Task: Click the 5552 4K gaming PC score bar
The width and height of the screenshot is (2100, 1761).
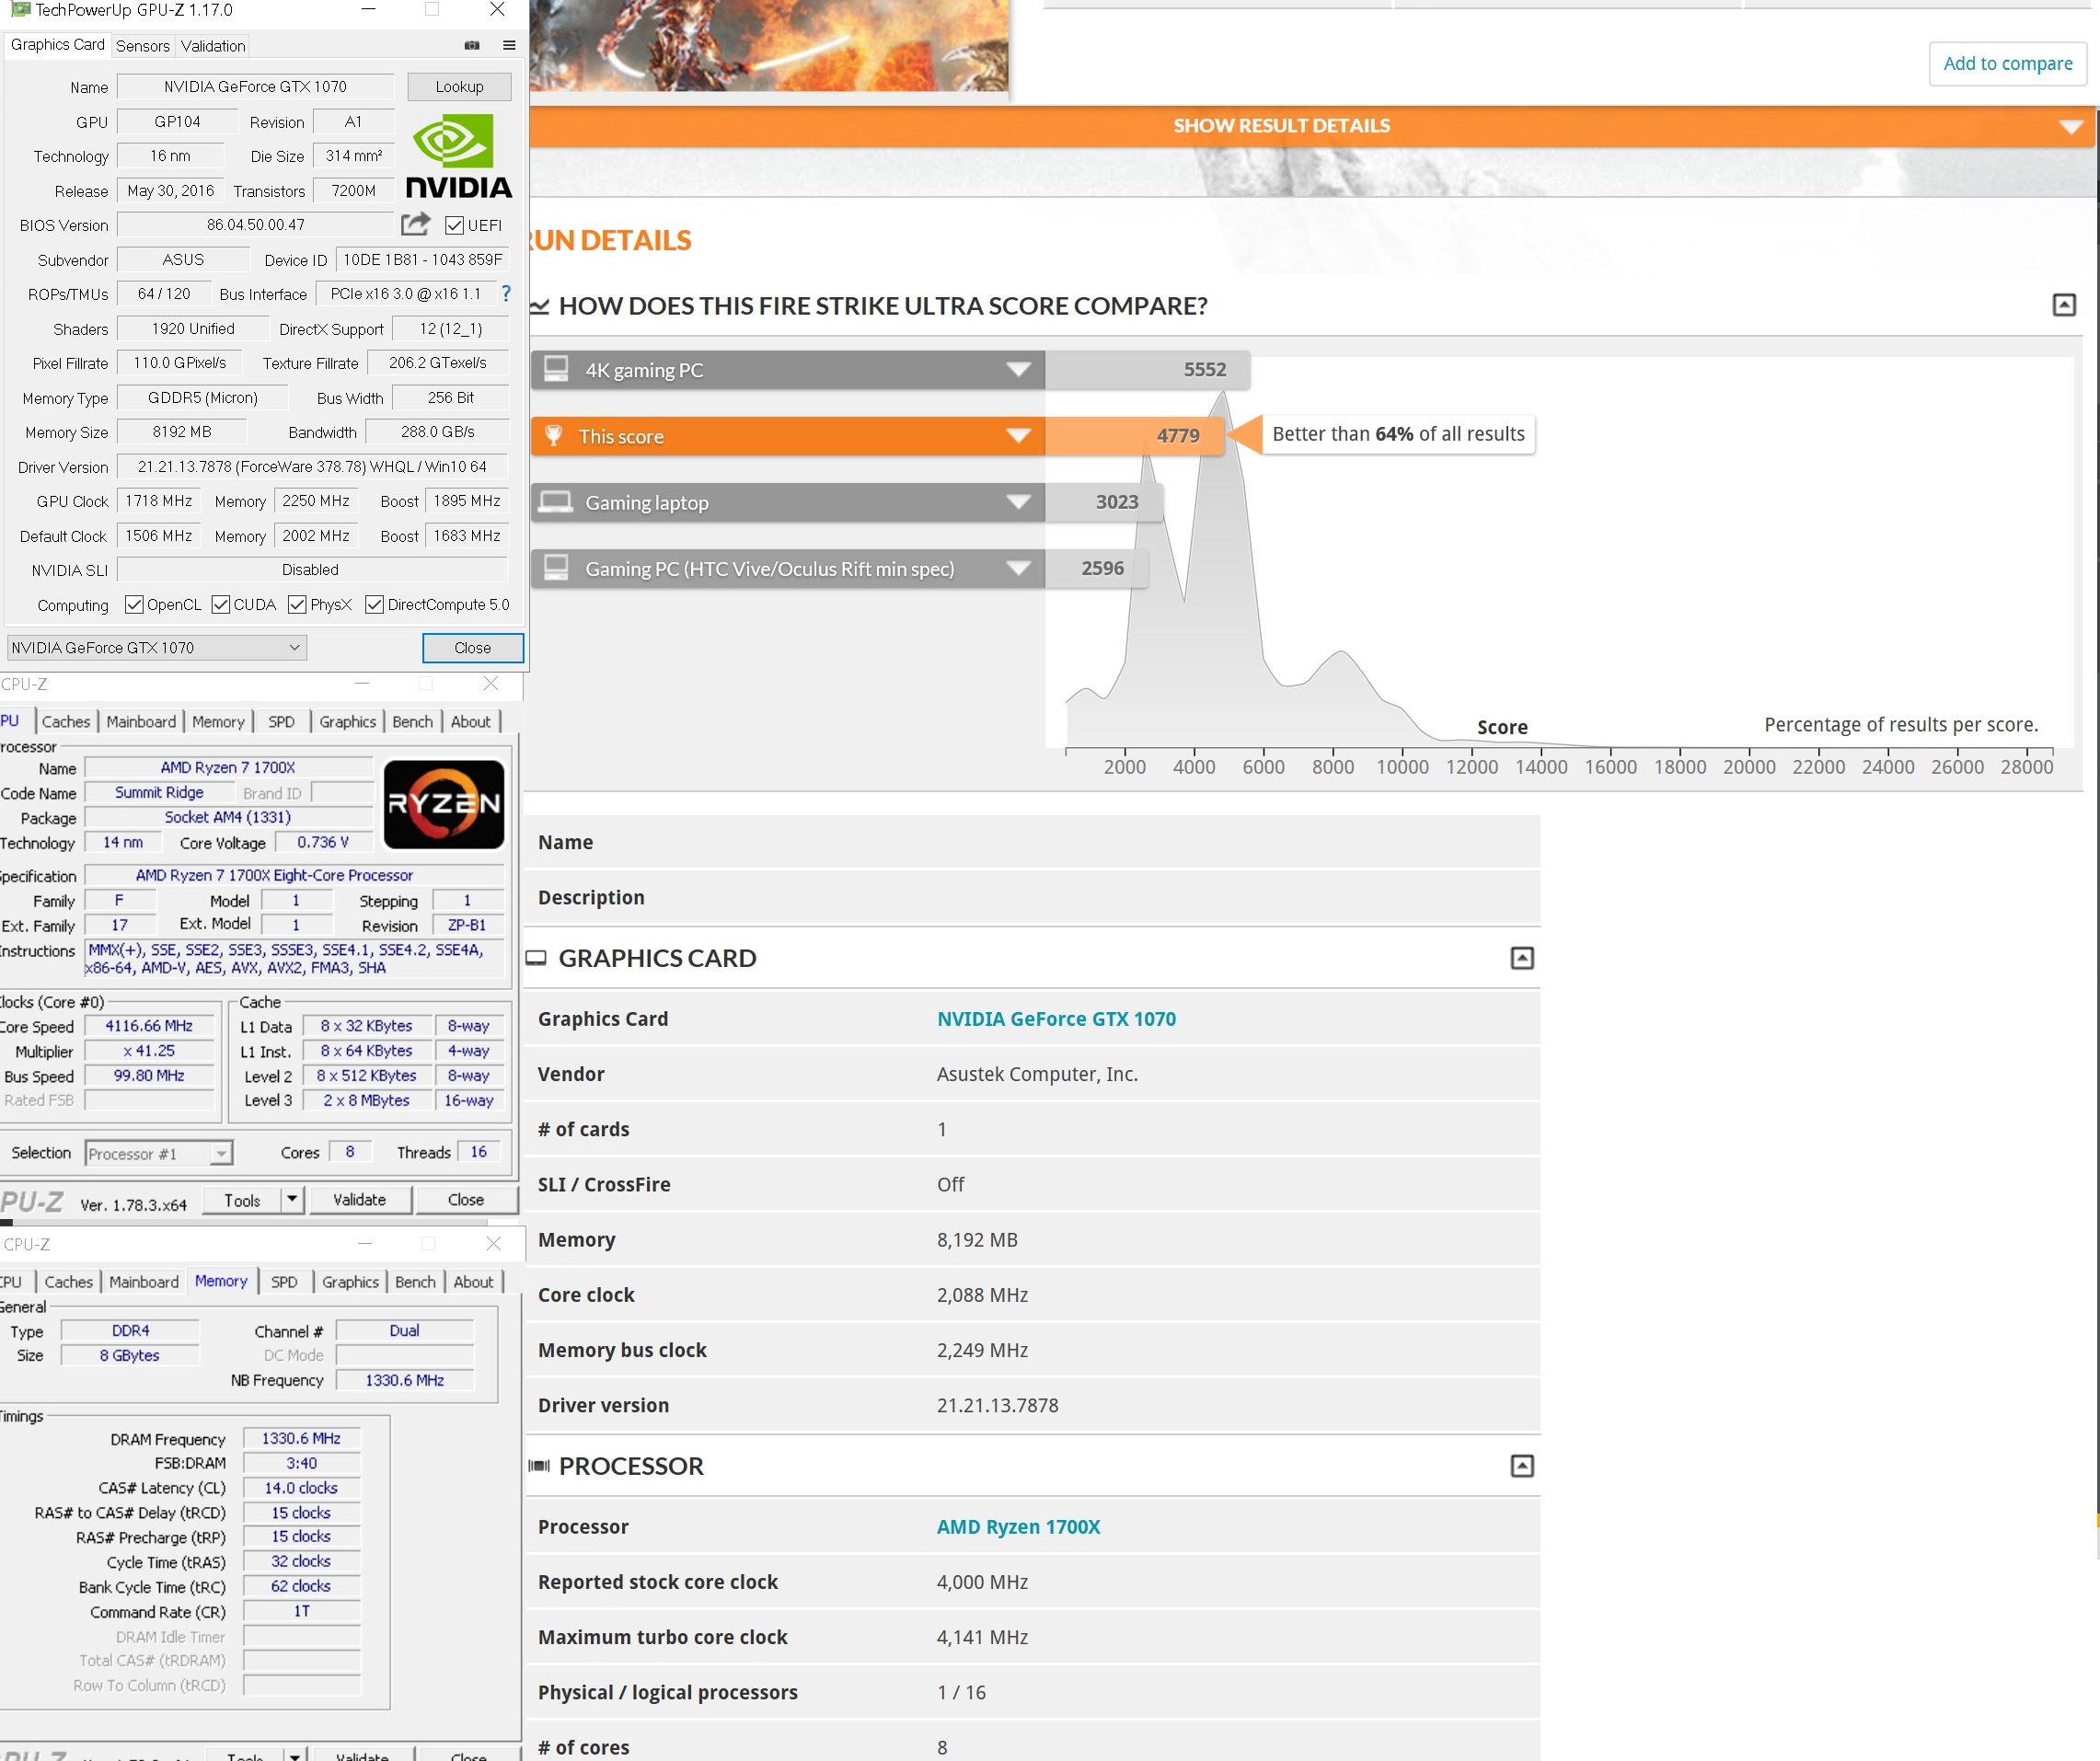Action: (x=1148, y=369)
